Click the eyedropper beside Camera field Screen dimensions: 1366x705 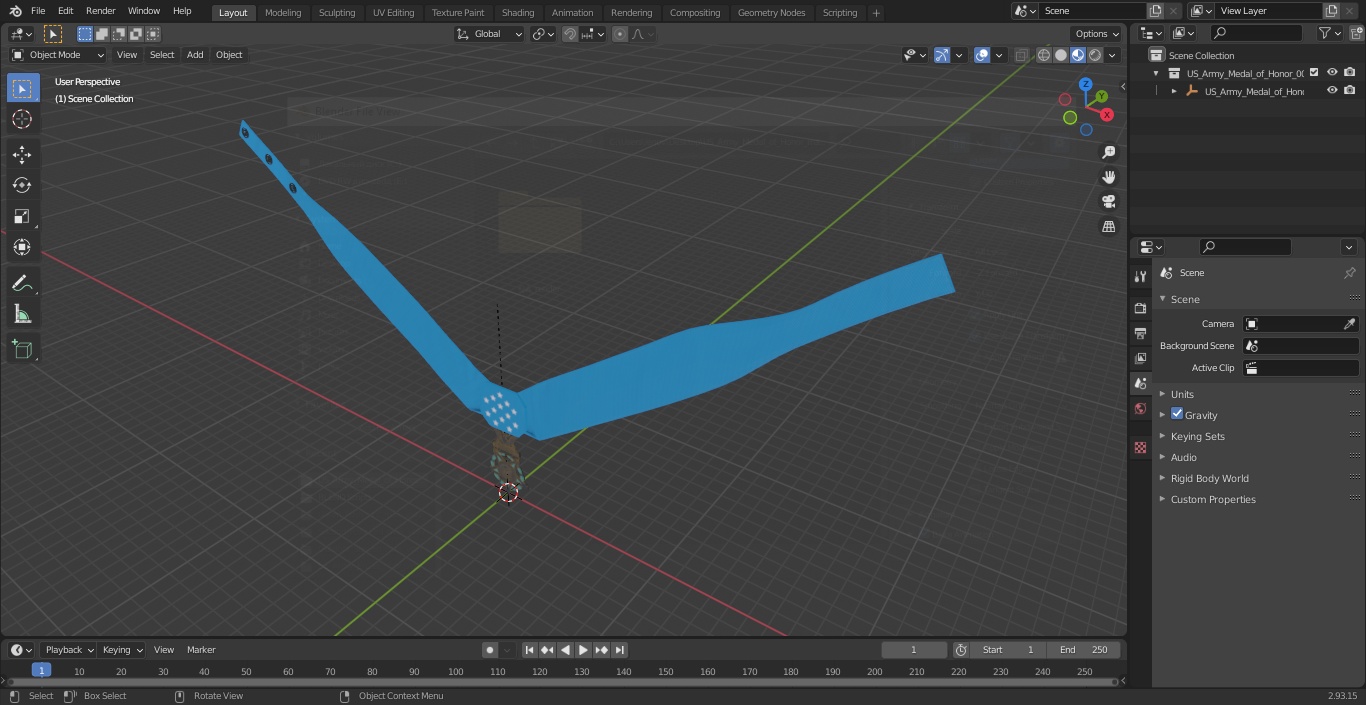(1349, 324)
